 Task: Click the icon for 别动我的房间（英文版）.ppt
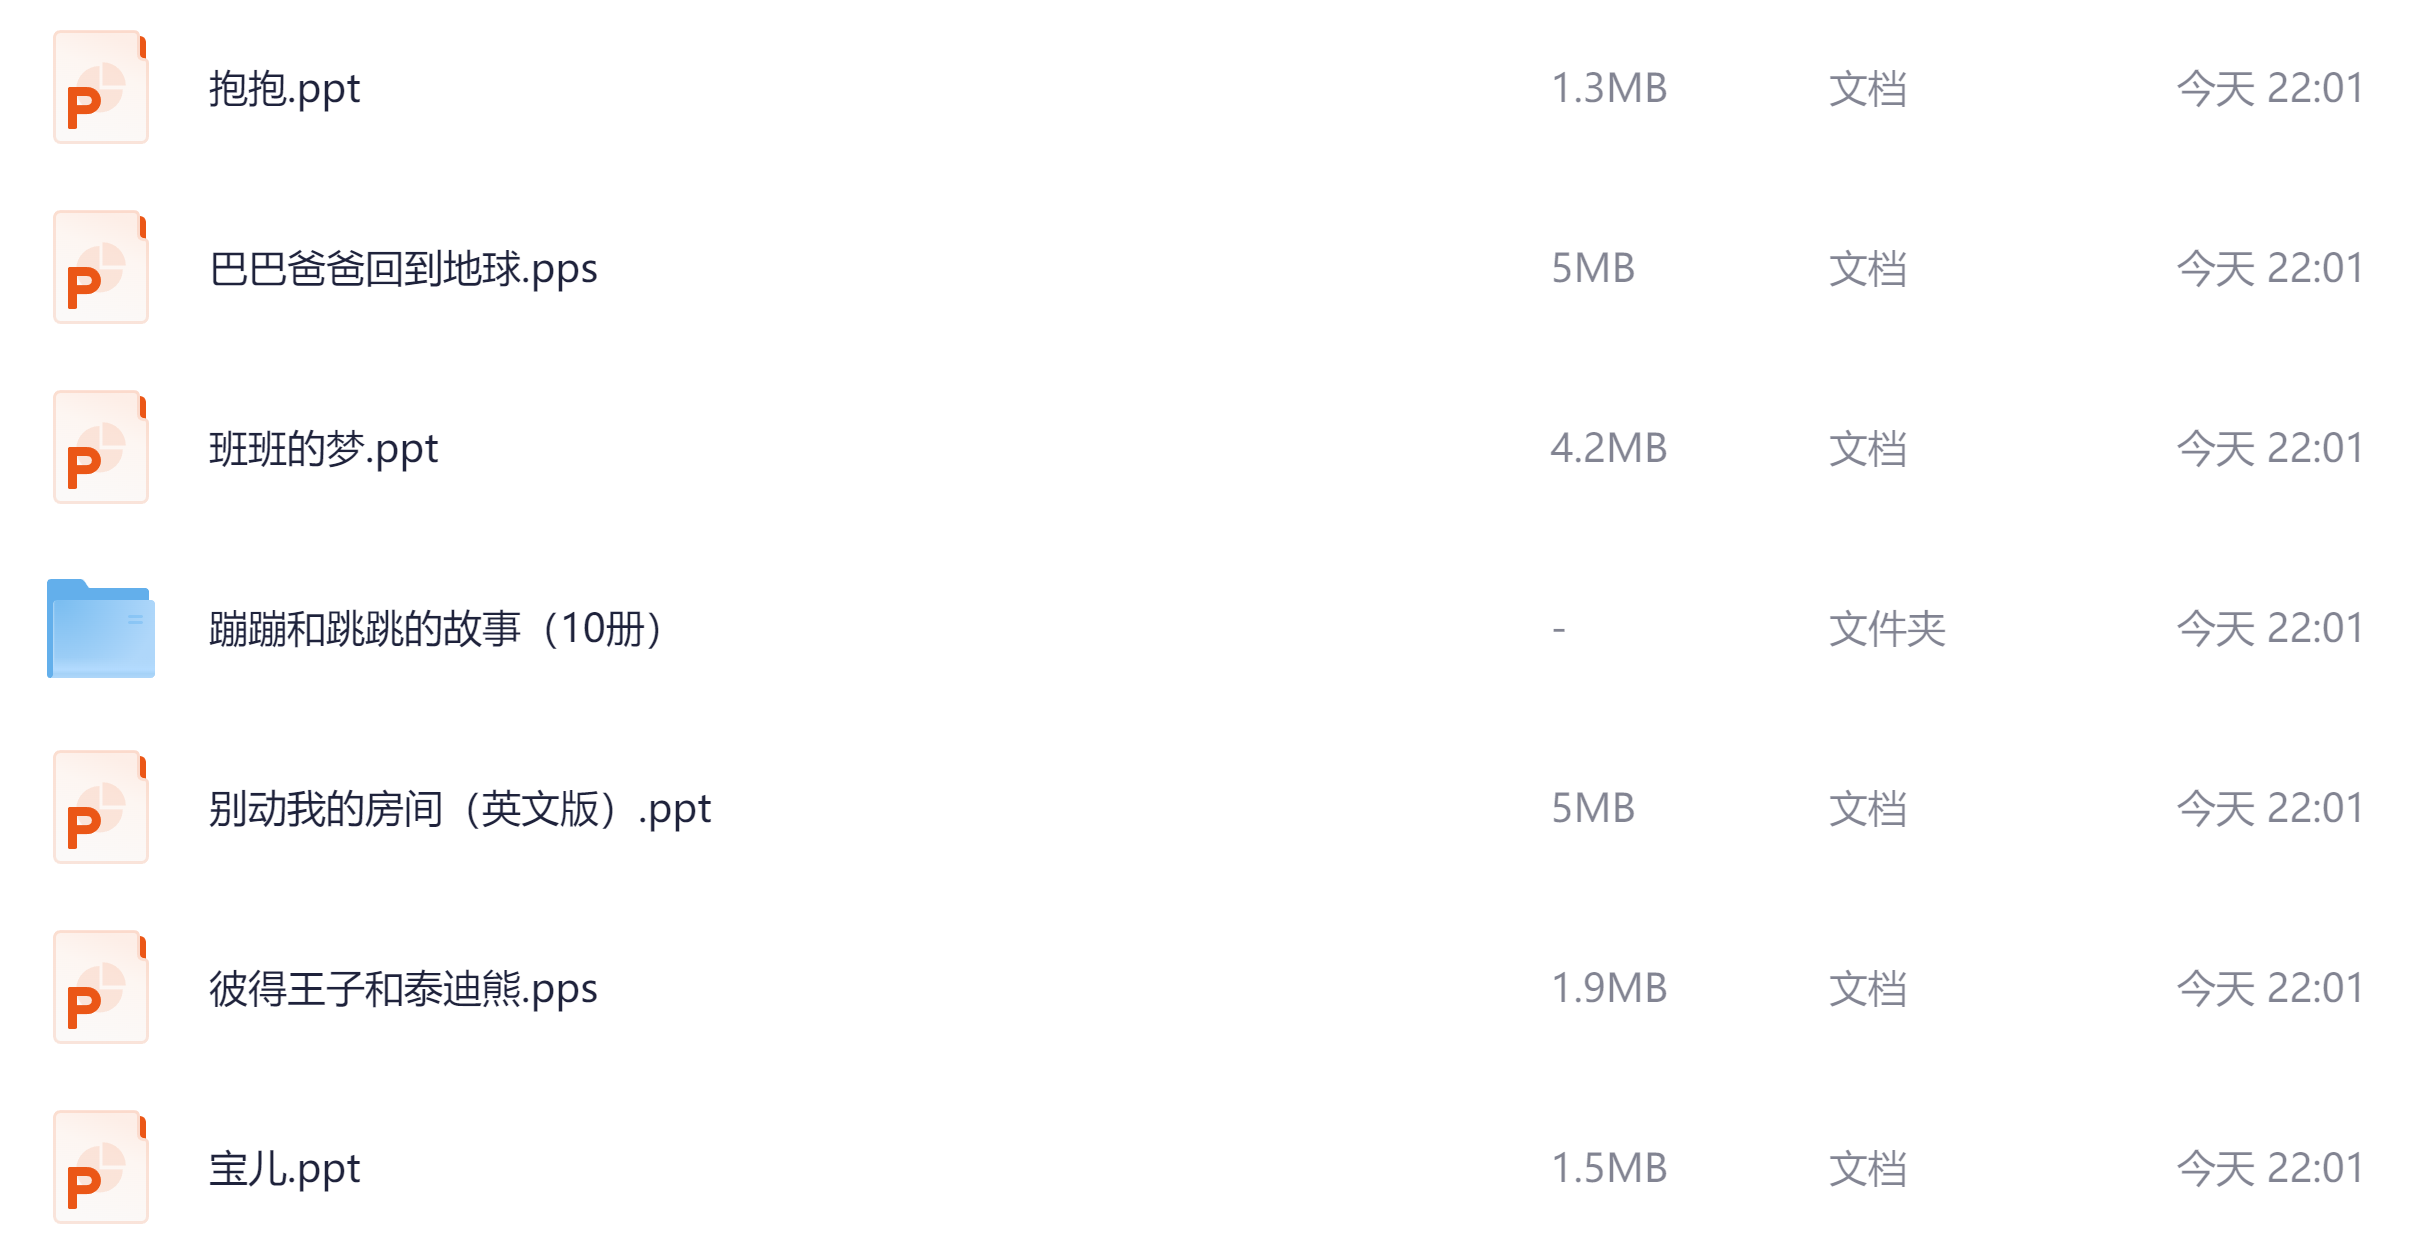100,808
